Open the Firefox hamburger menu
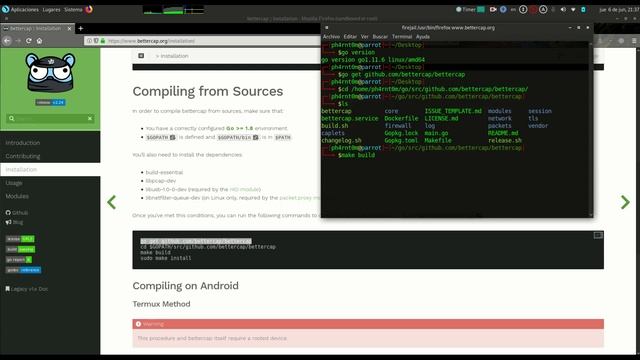The image size is (640, 360). 634,40
